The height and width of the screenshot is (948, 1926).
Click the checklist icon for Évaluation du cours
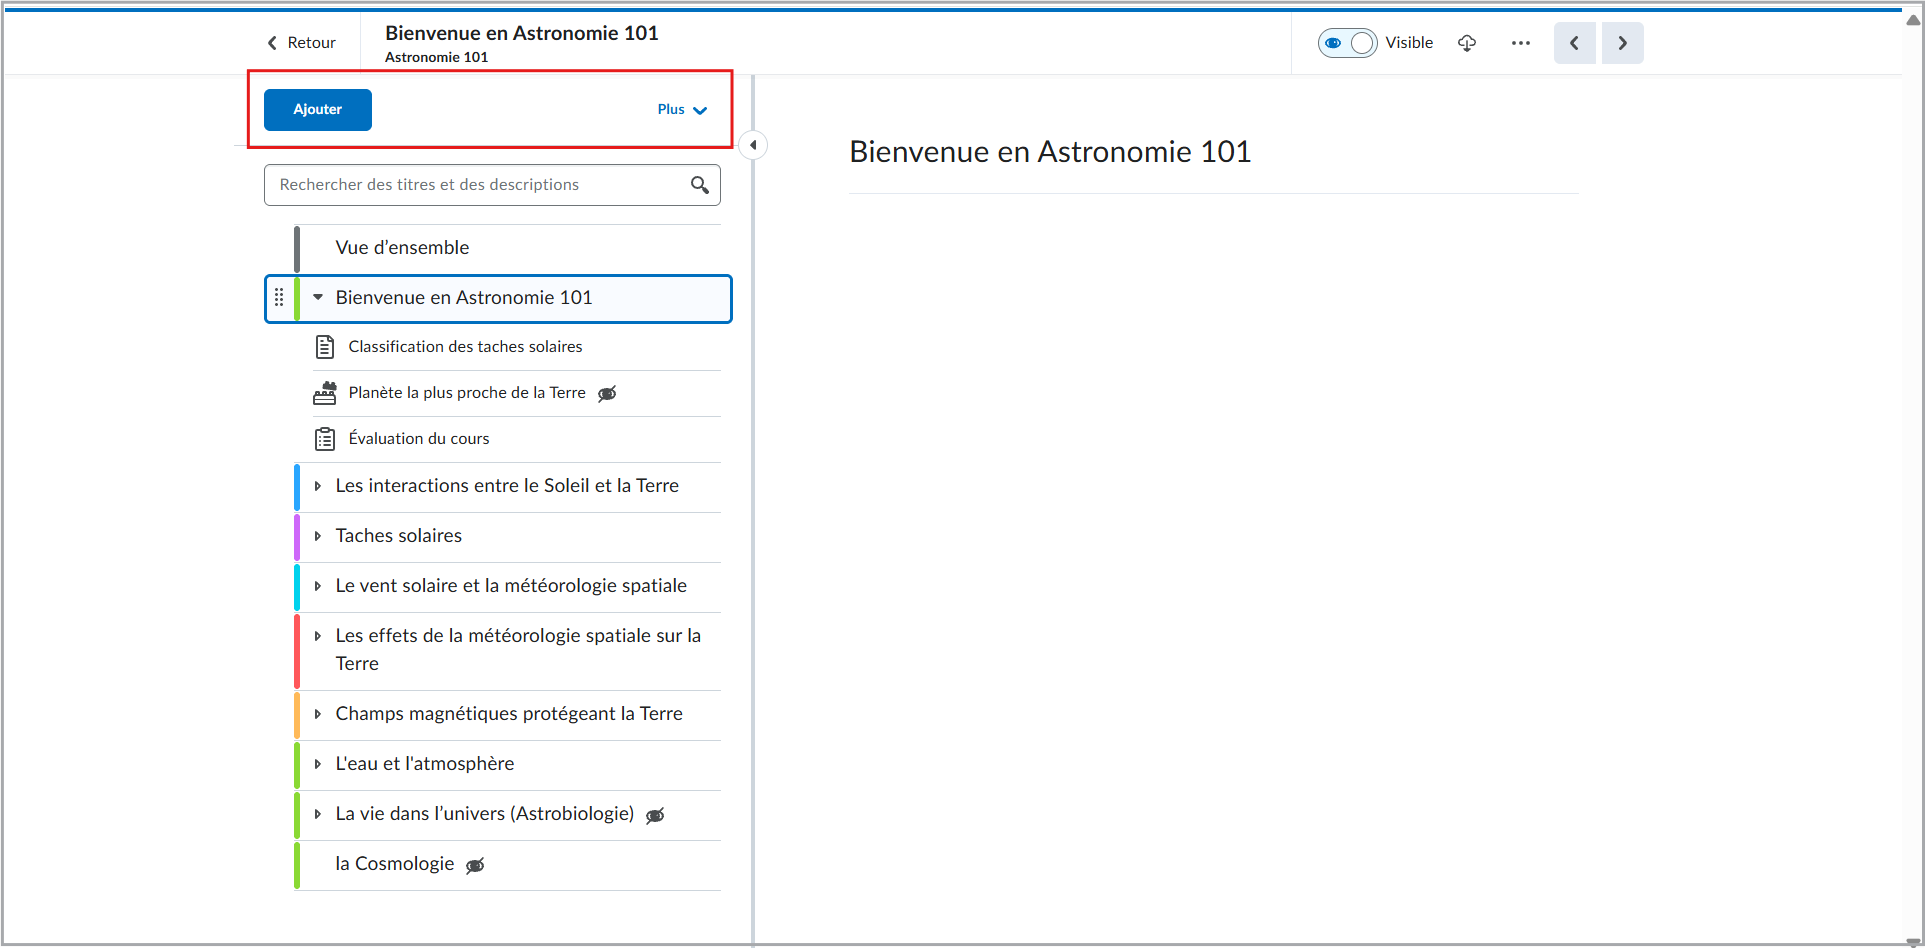coord(325,439)
